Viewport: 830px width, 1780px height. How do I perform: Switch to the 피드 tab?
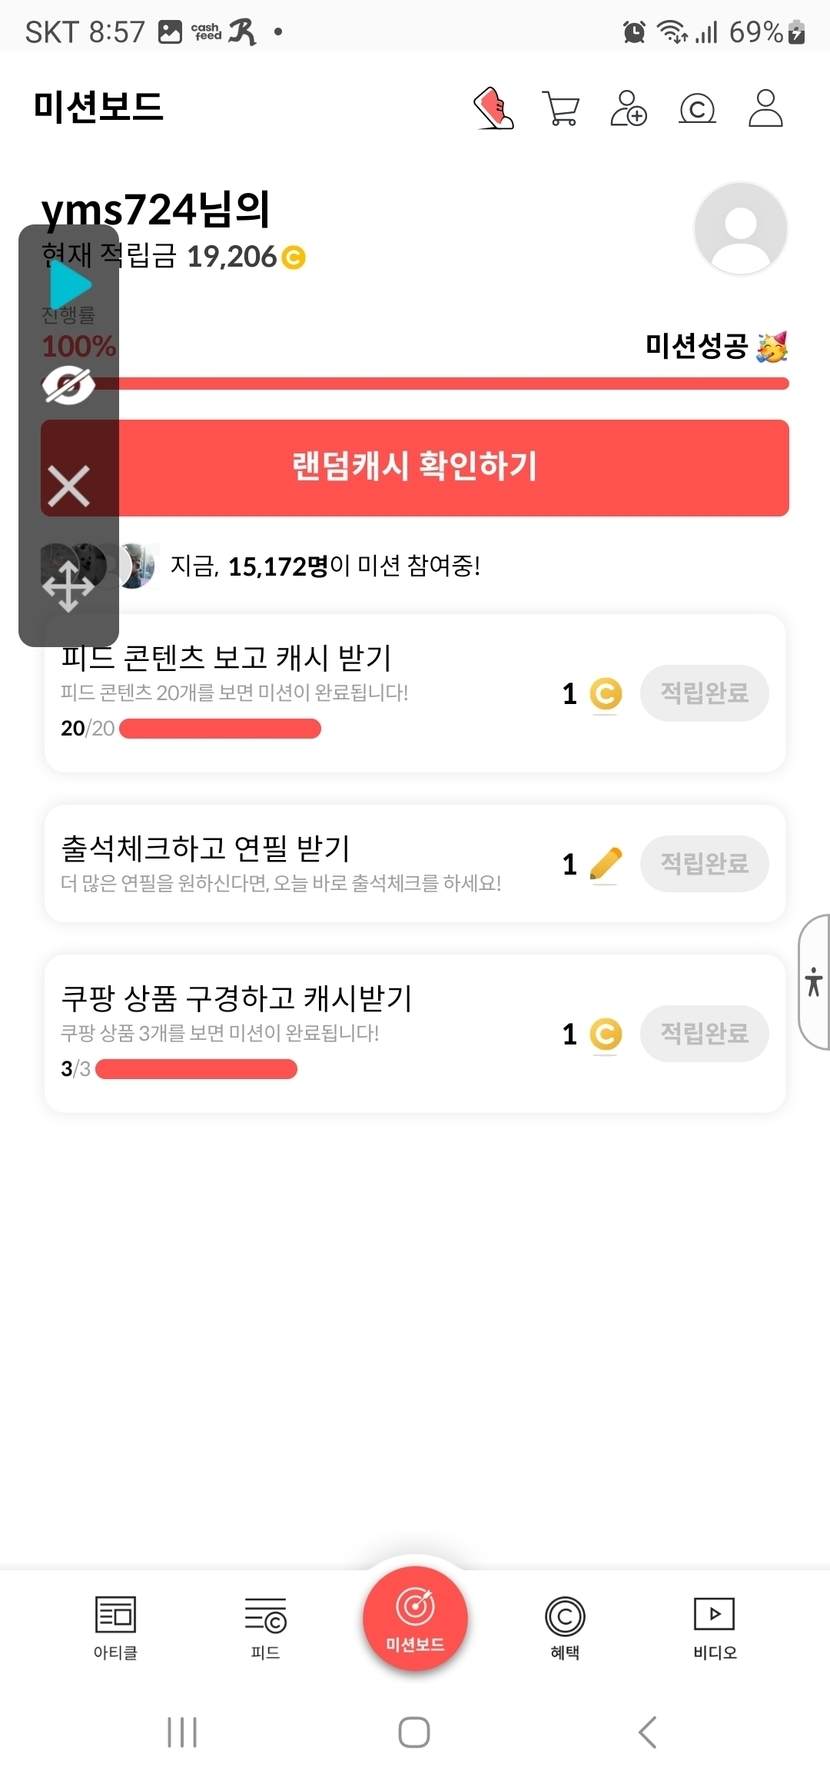[265, 1626]
